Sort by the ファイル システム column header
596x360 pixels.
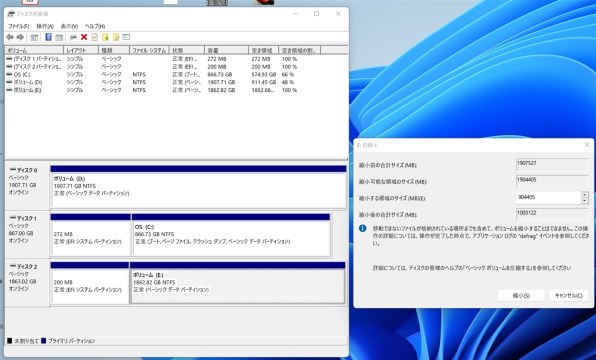click(x=149, y=50)
